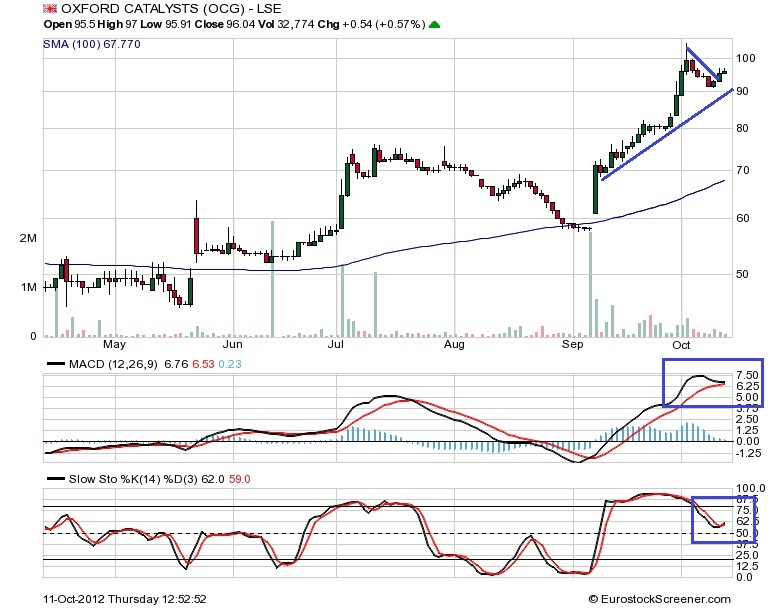The height and width of the screenshot is (610, 778).
Task: Click the tallest volume bar in mid-June
Action: [x=272, y=279]
